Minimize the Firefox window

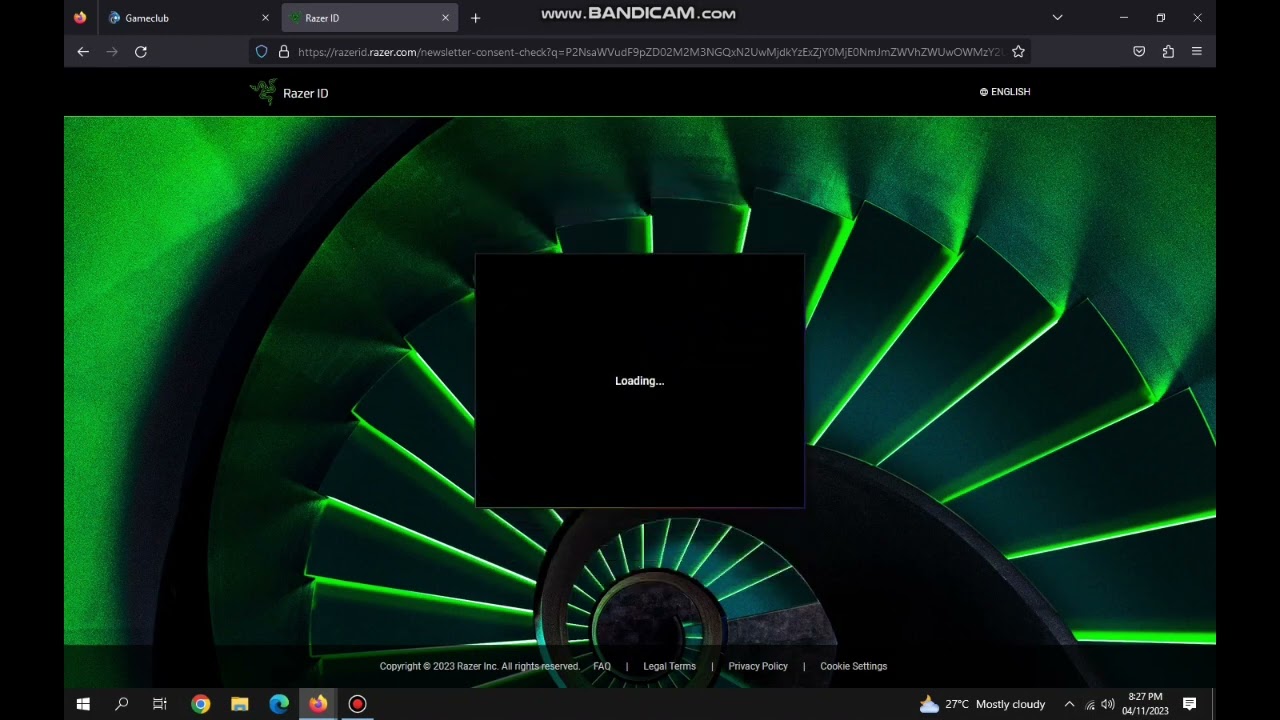[x=1124, y=18]
